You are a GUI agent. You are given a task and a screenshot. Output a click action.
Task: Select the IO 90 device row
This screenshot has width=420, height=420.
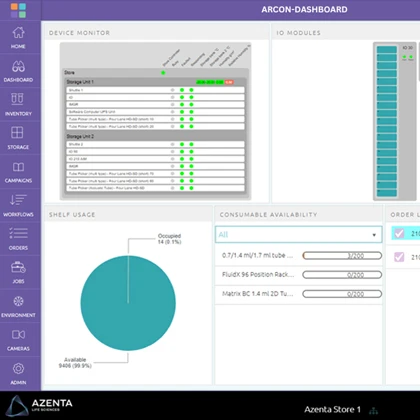coord(155,152)
